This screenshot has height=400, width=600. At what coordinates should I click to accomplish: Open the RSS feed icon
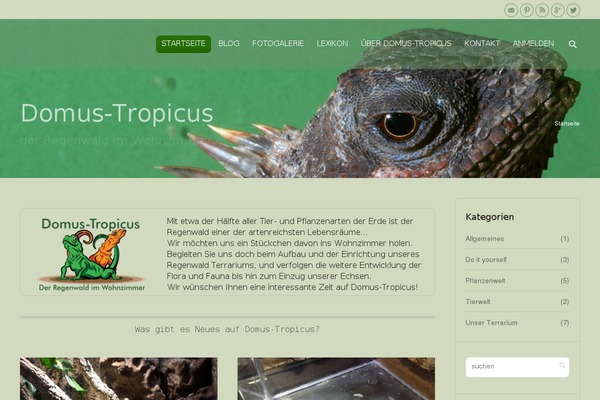[542, 10]
